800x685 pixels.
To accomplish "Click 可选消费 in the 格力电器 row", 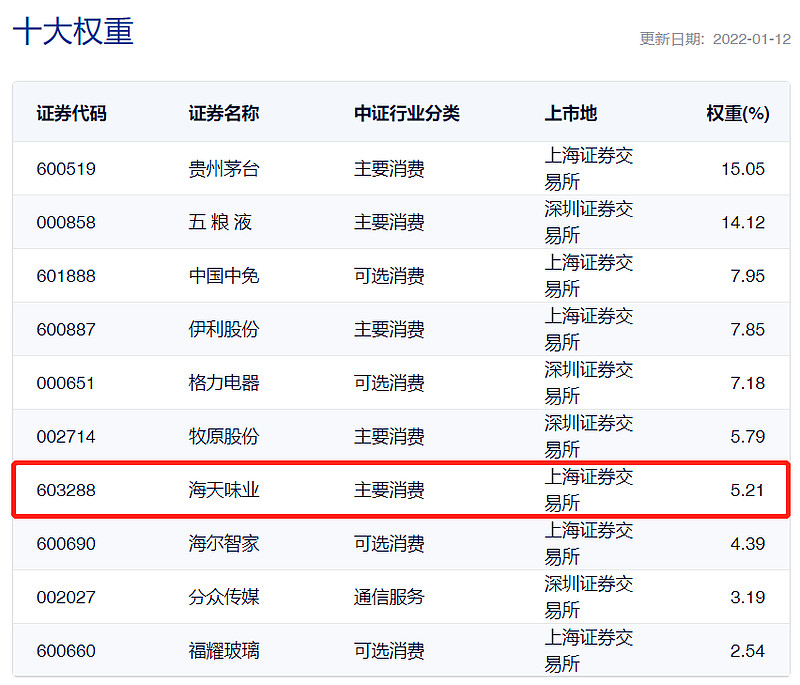I will (389, 383).
